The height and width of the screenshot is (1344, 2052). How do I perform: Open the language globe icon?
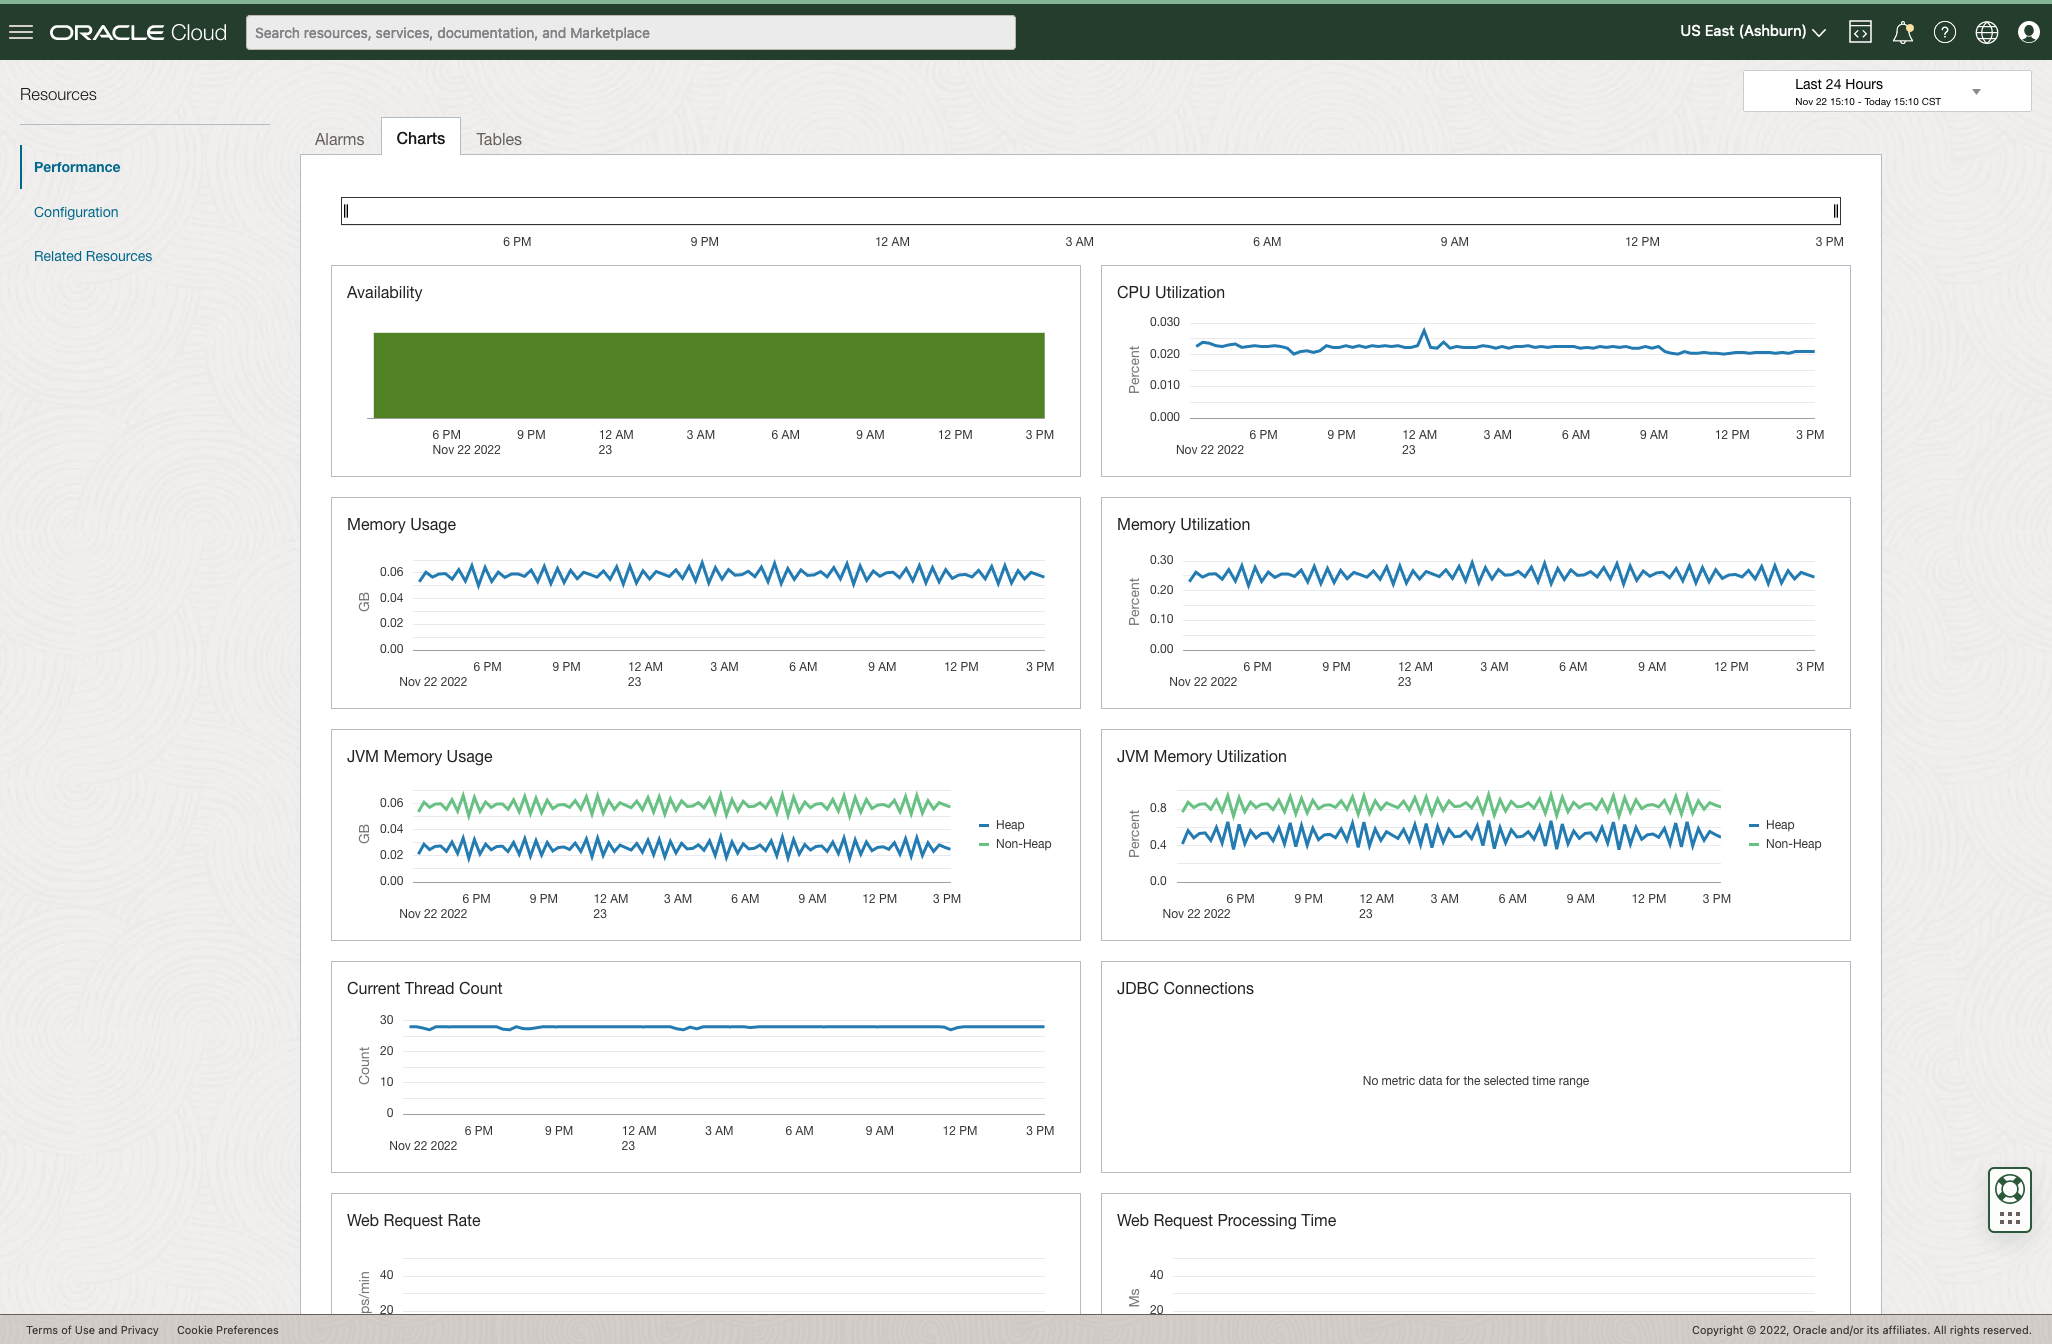tap(1986, 32)
